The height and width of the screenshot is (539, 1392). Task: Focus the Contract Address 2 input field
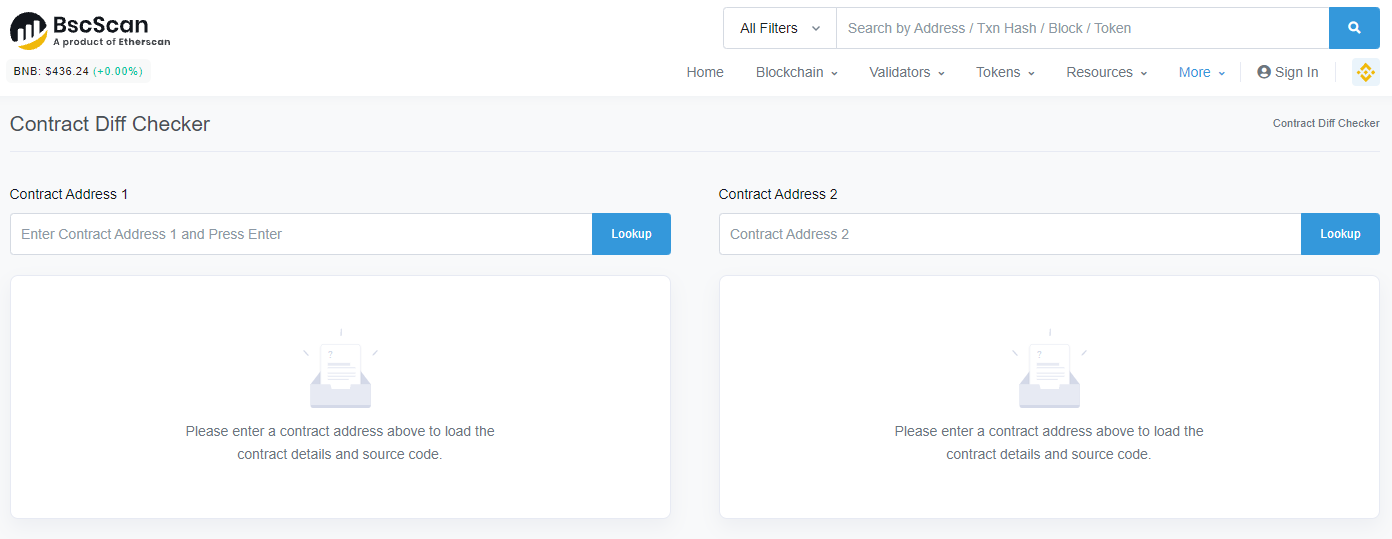tap(1009, 234)
